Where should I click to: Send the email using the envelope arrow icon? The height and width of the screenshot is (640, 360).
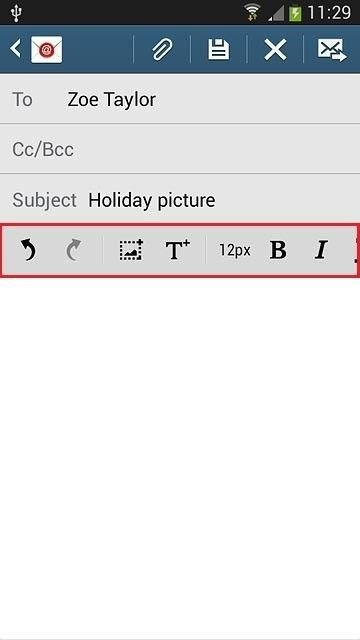point(332,50)
